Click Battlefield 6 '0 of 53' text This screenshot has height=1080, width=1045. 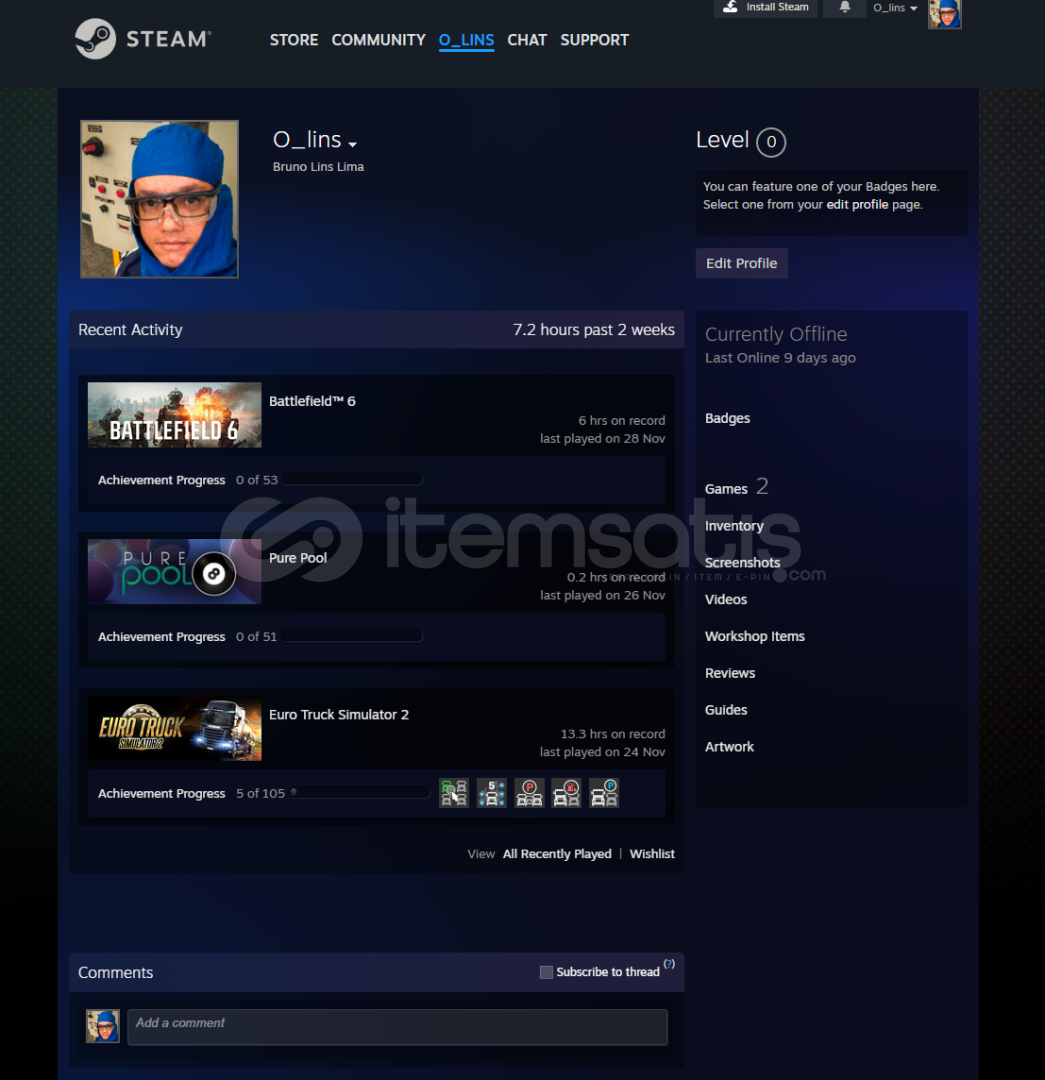pyautogui.click(x=257, y=480)
